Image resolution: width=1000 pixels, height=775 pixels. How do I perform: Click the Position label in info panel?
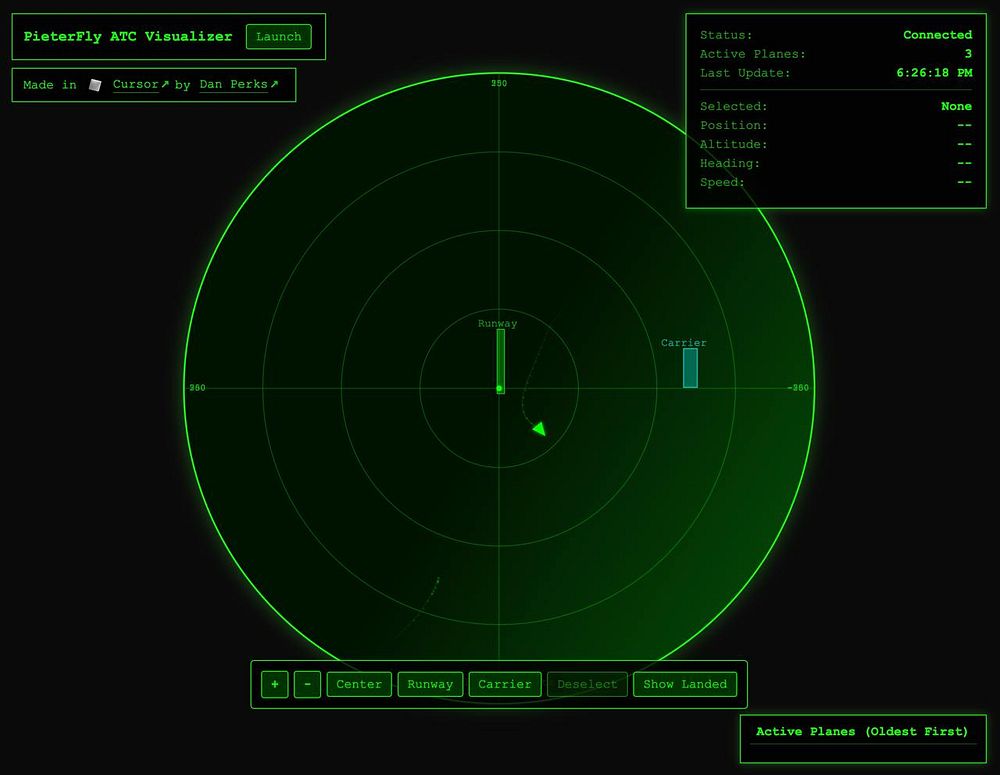[x=733, y=125]
